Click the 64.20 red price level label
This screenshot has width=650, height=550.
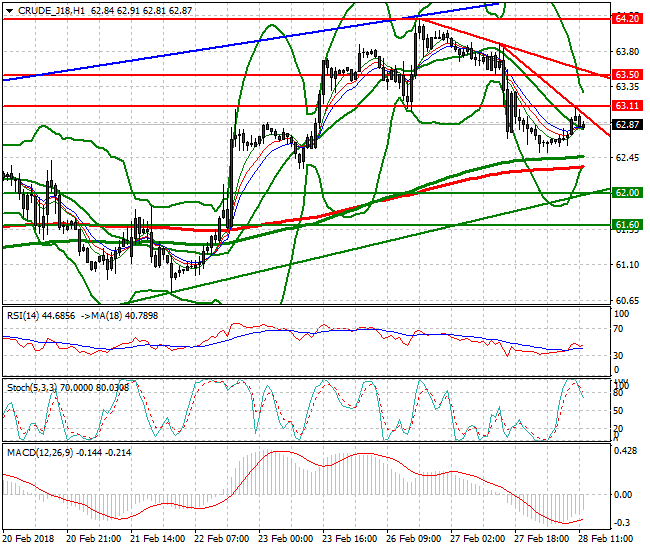click(627, 19)
